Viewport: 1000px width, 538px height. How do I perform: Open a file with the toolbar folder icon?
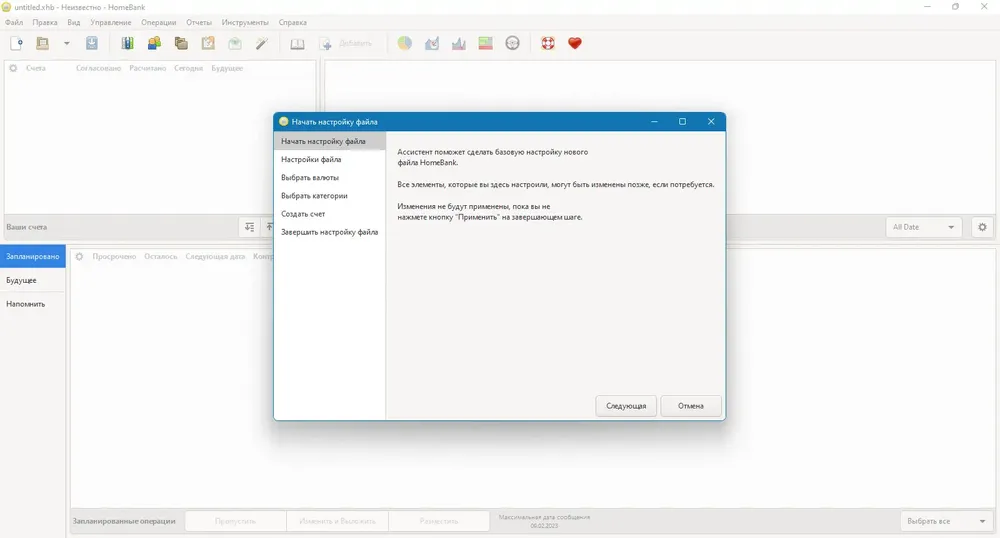point(43,43)
